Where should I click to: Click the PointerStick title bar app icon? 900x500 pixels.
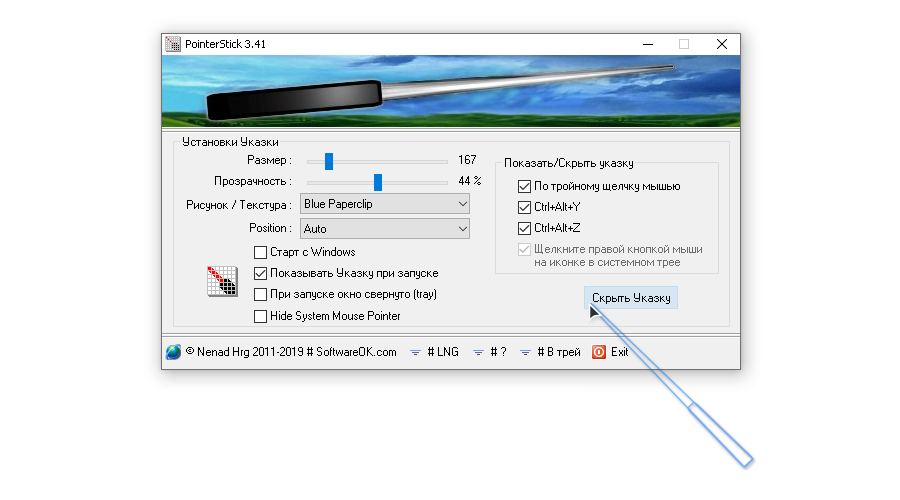173,44
